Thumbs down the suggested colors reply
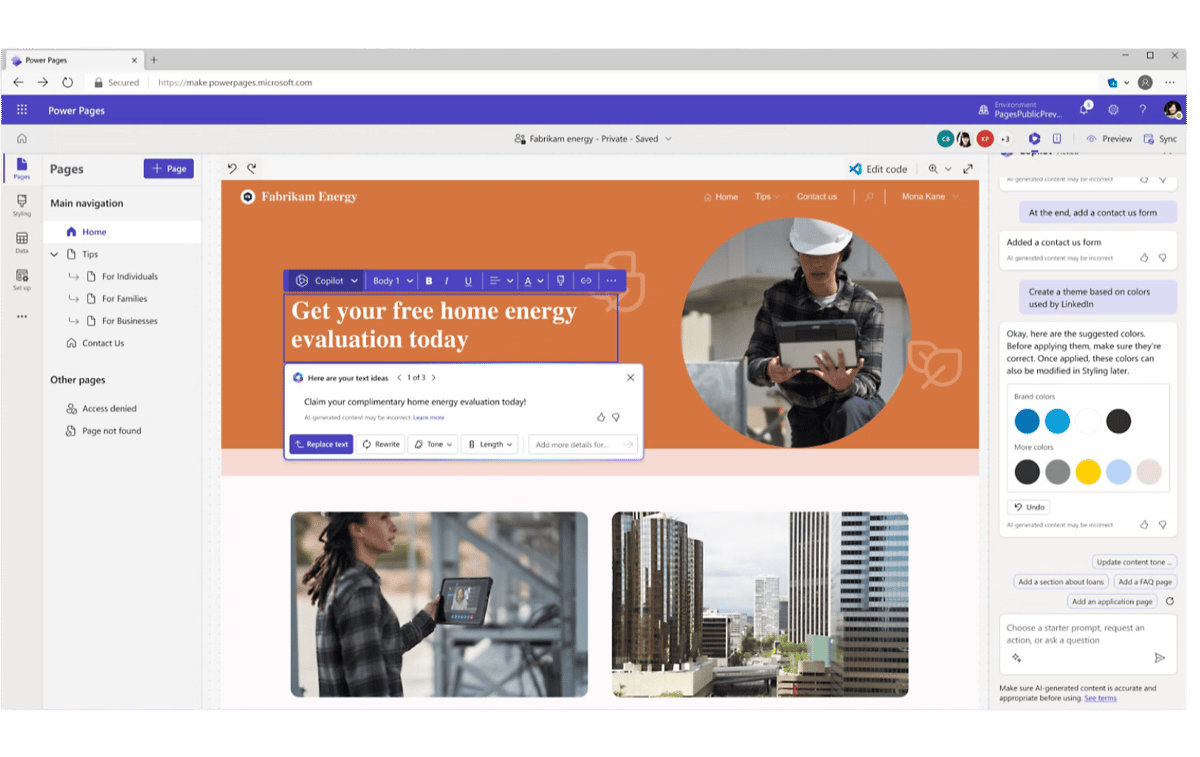 click(1162, 524)
